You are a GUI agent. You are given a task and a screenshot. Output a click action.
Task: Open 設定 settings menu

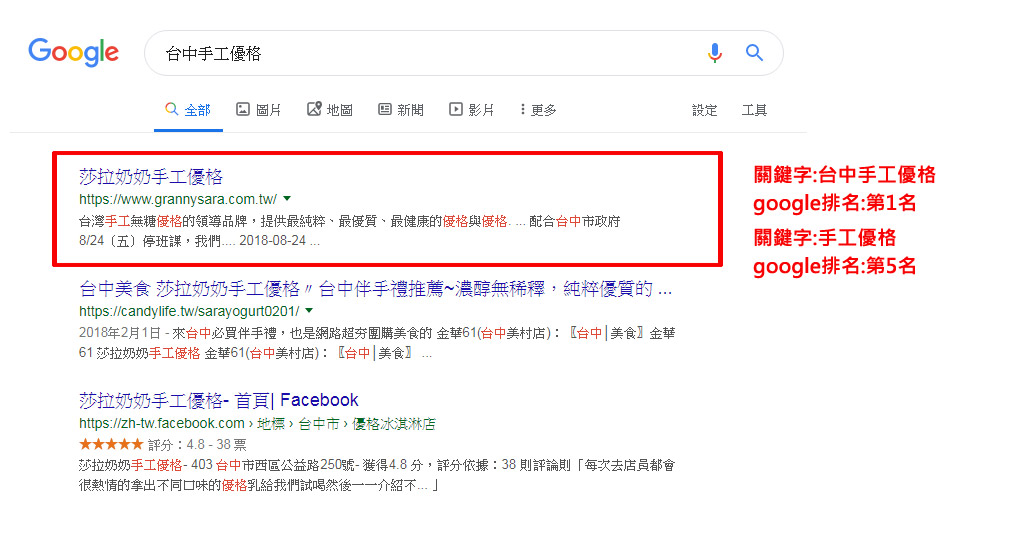704,110
